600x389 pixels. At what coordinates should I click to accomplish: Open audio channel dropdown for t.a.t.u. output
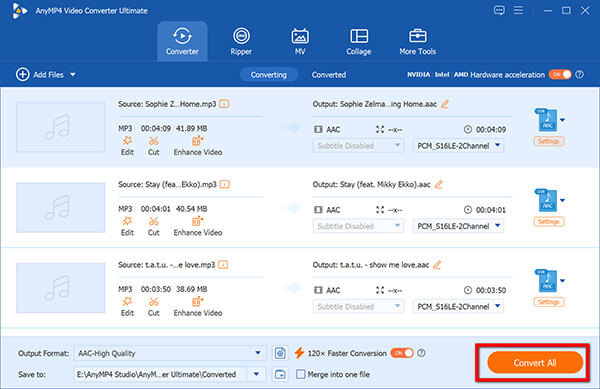click(x=458, y=306)
